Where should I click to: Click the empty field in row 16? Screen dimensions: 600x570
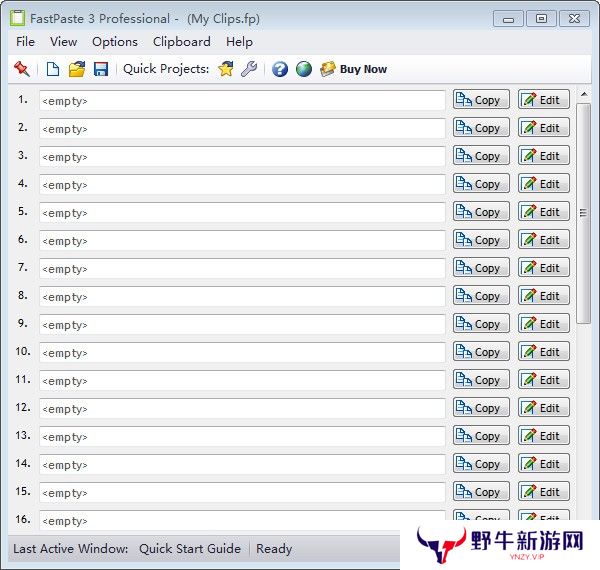click(x=242, y=520)
